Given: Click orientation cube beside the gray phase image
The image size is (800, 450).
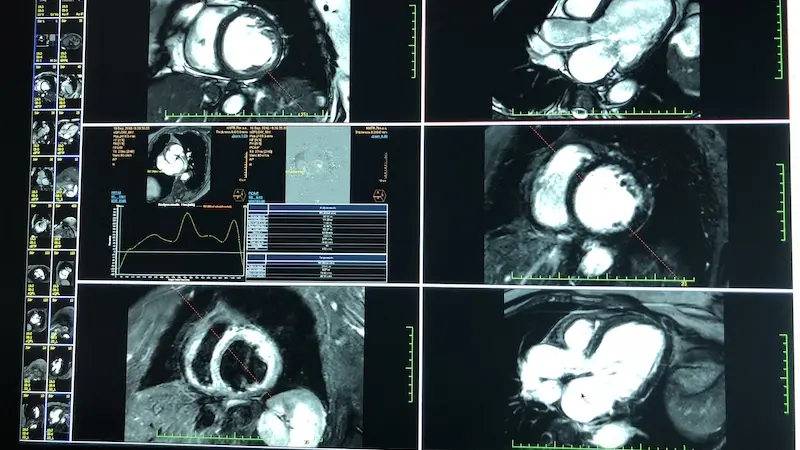Looking at the screenshot, I should [379, 195].
